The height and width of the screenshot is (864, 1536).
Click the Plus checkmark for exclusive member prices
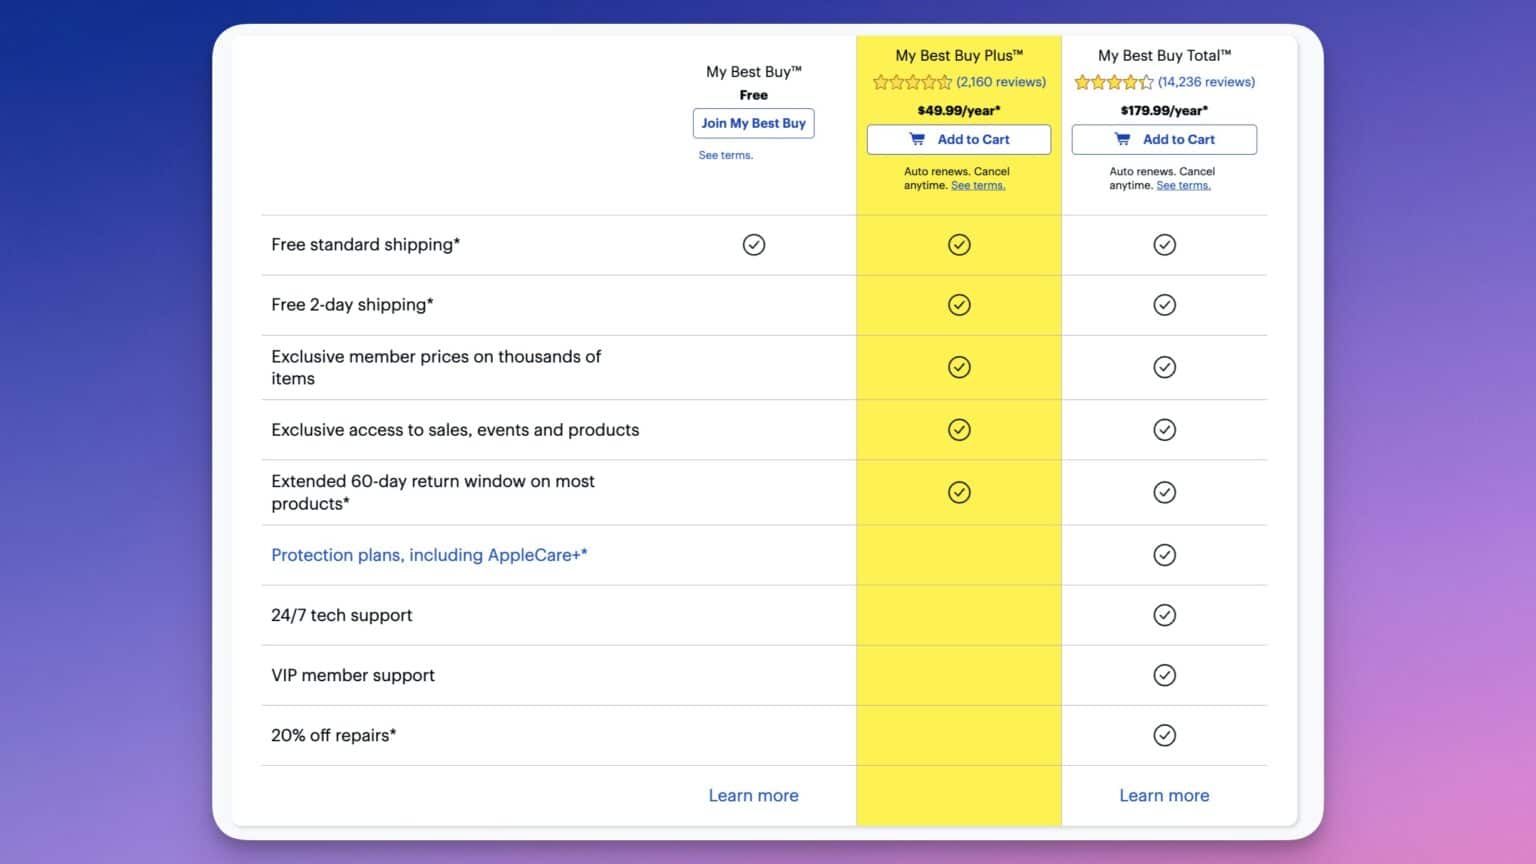pyautogui.click(x=959, y=367)
